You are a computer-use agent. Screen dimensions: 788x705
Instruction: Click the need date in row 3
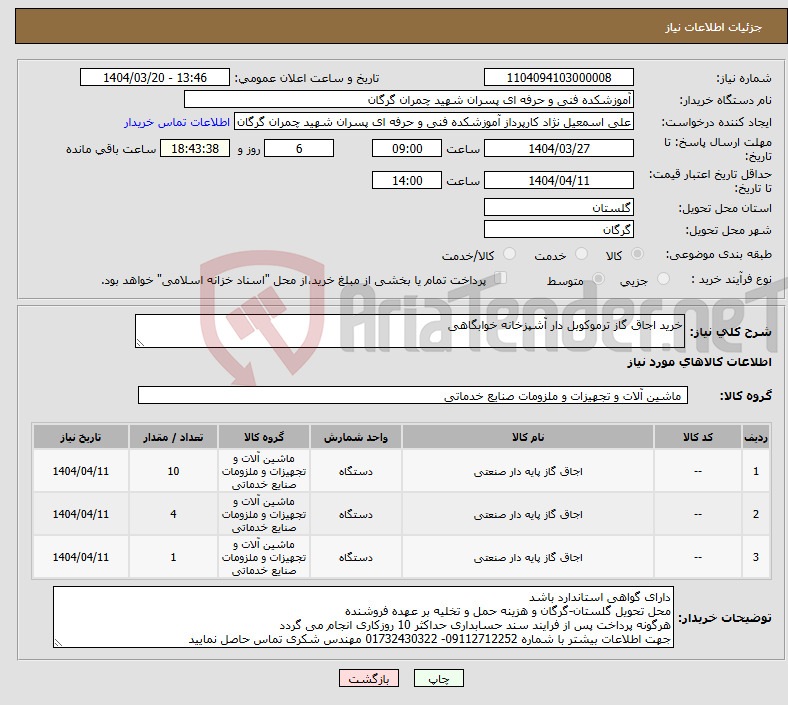pyautogui.click(x=80, y=557)
